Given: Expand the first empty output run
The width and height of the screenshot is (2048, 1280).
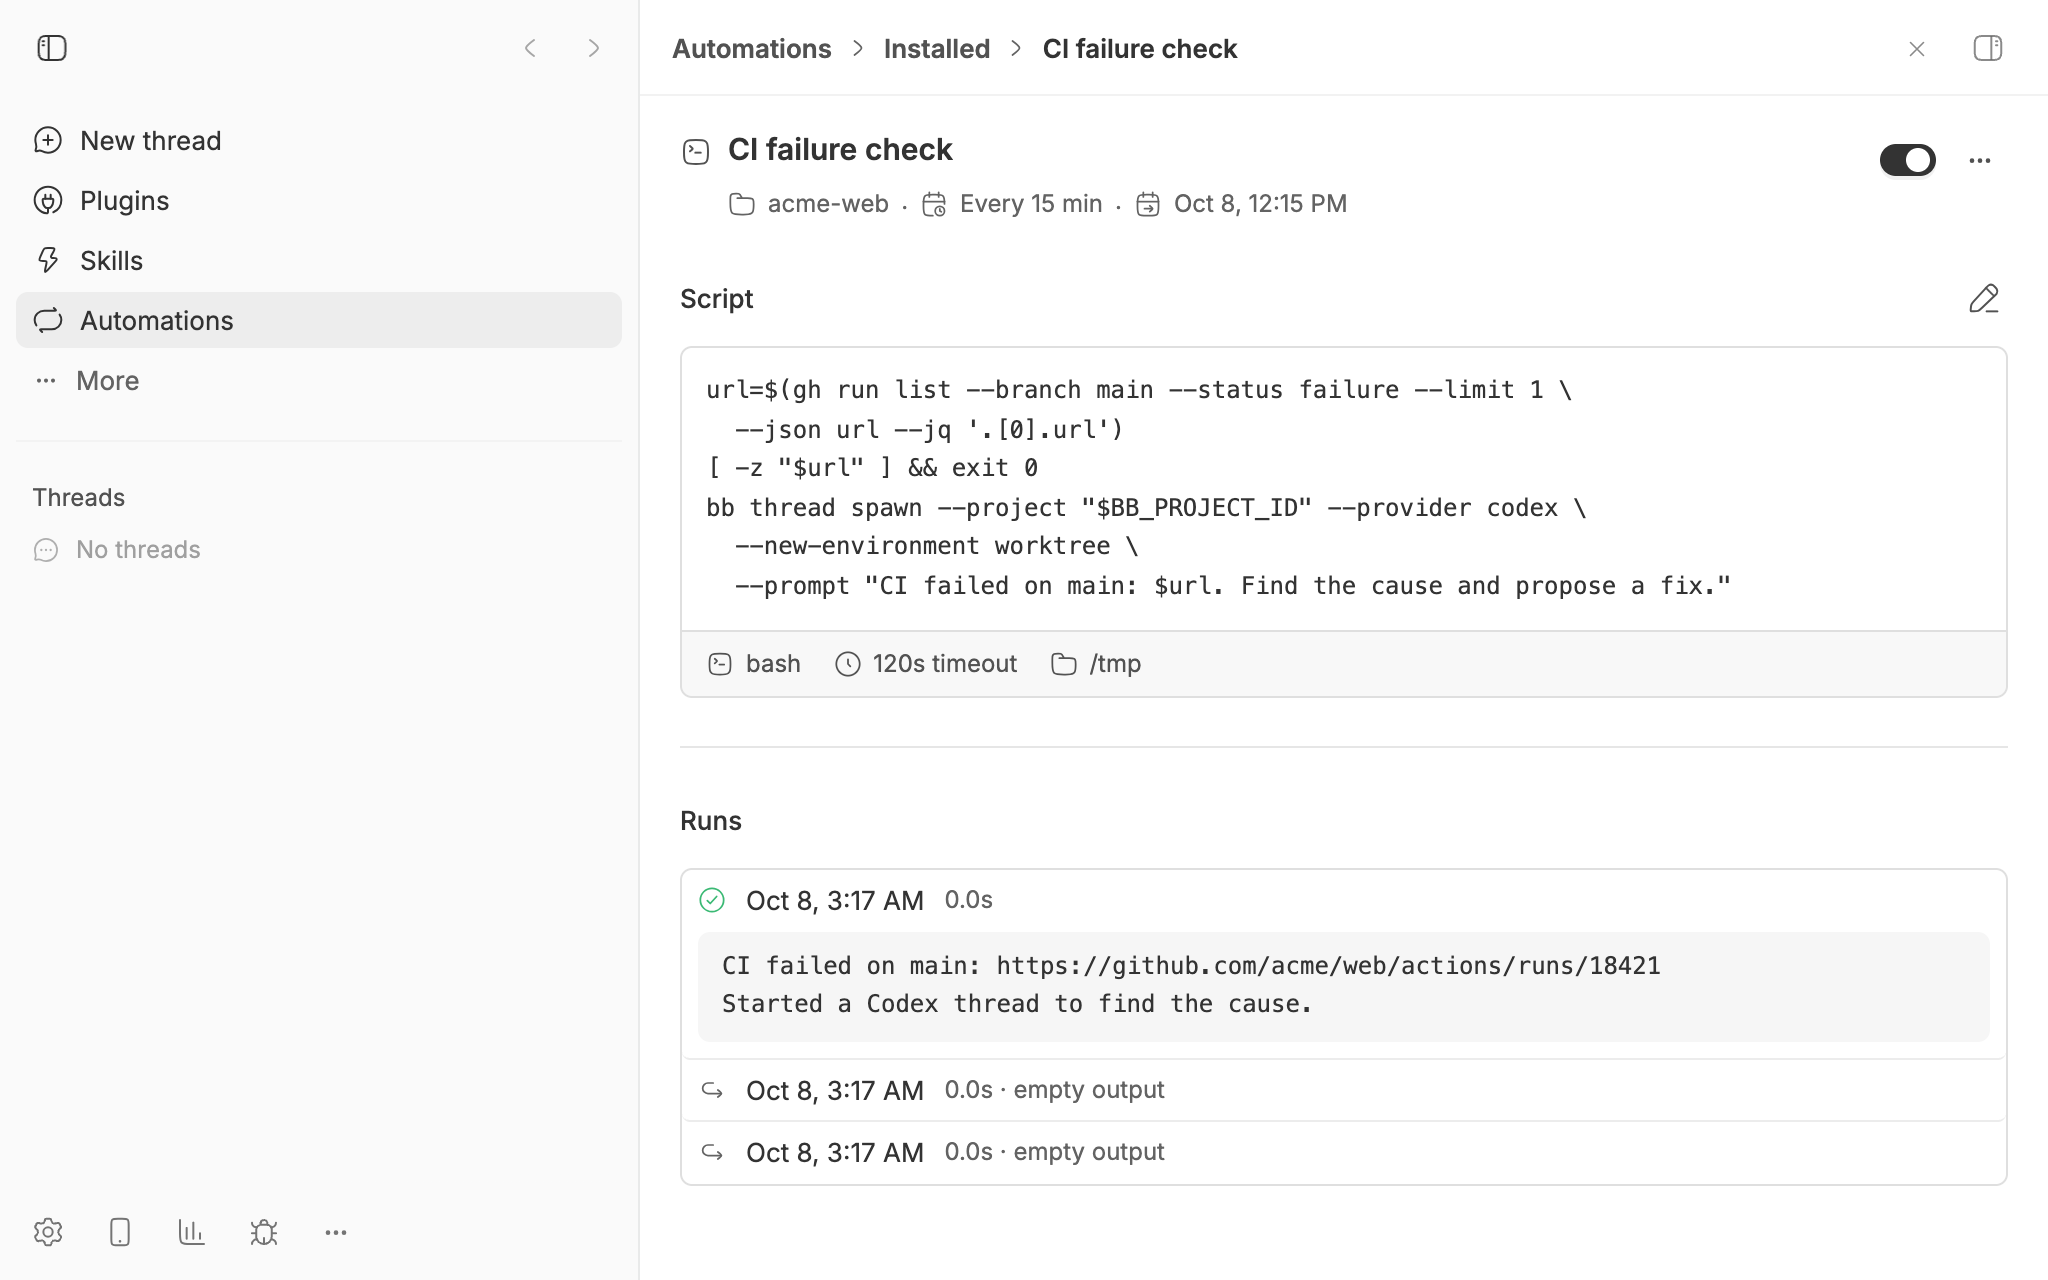Looking at the screenshot, I should pos(1344,1090).
